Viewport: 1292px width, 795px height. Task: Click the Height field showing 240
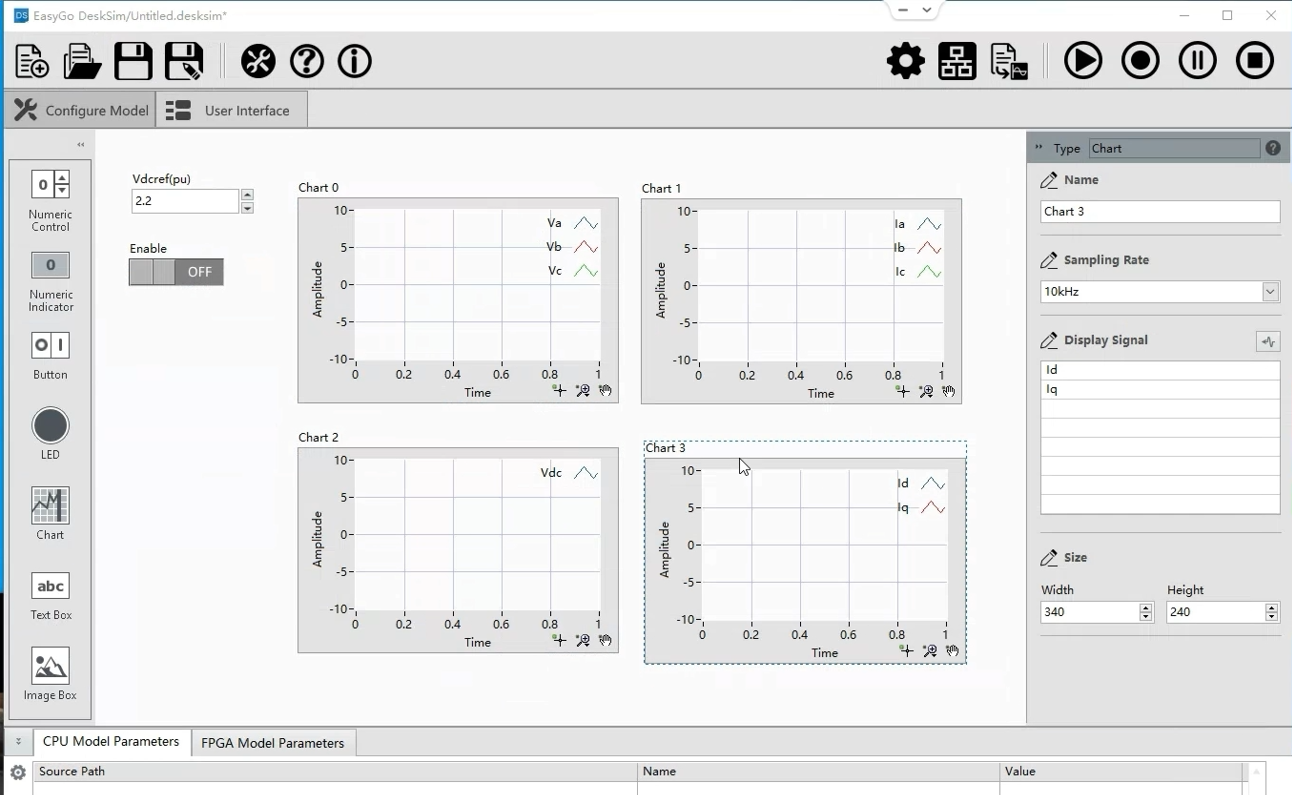[1215, 612]
